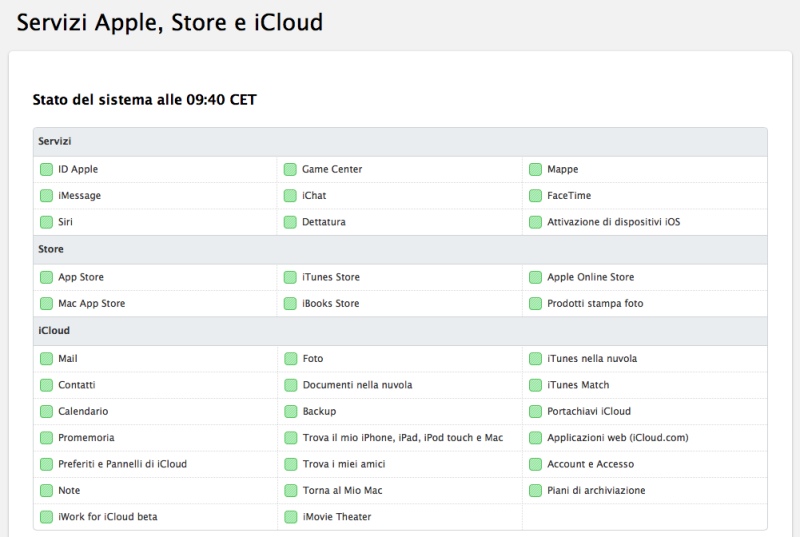Click the green status icon beside ID Apple

click(x=46, y=169)
